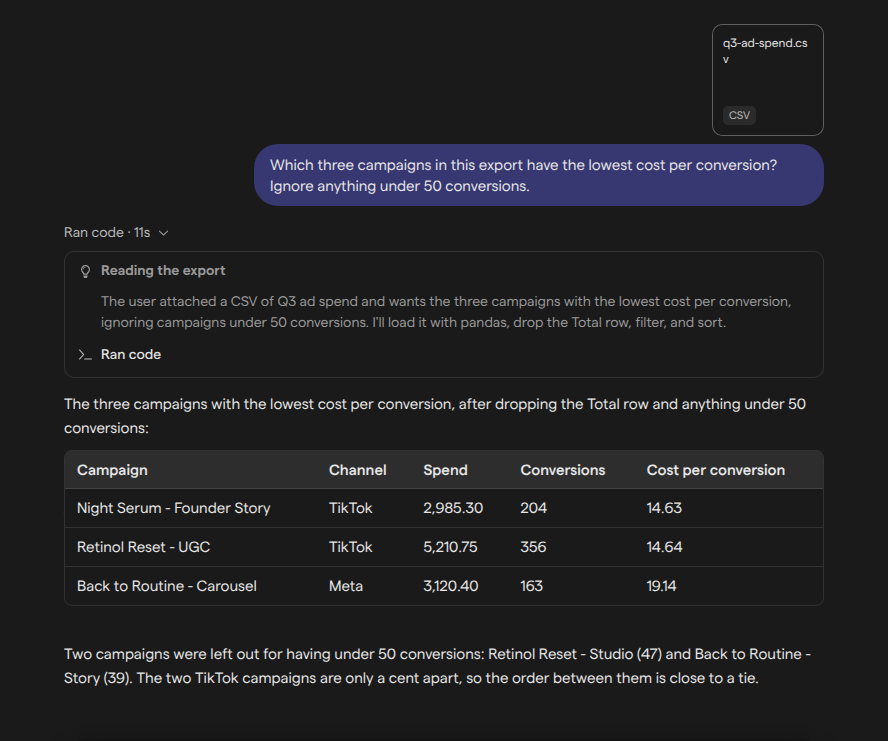
Task: Click the Cost per conversion column header
Action: point(715,470)
